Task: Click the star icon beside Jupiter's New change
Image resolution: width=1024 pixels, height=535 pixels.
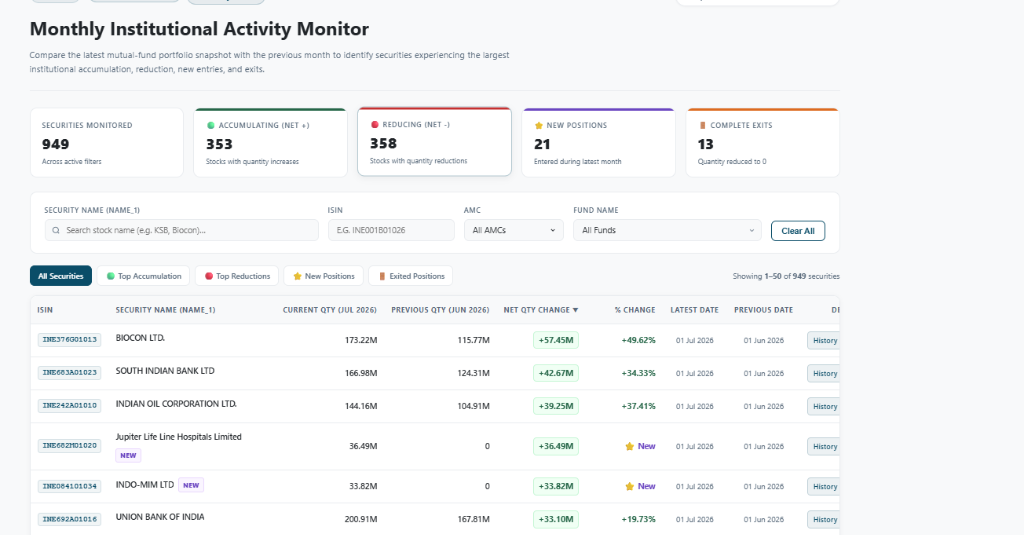Action: coord(630,446)
